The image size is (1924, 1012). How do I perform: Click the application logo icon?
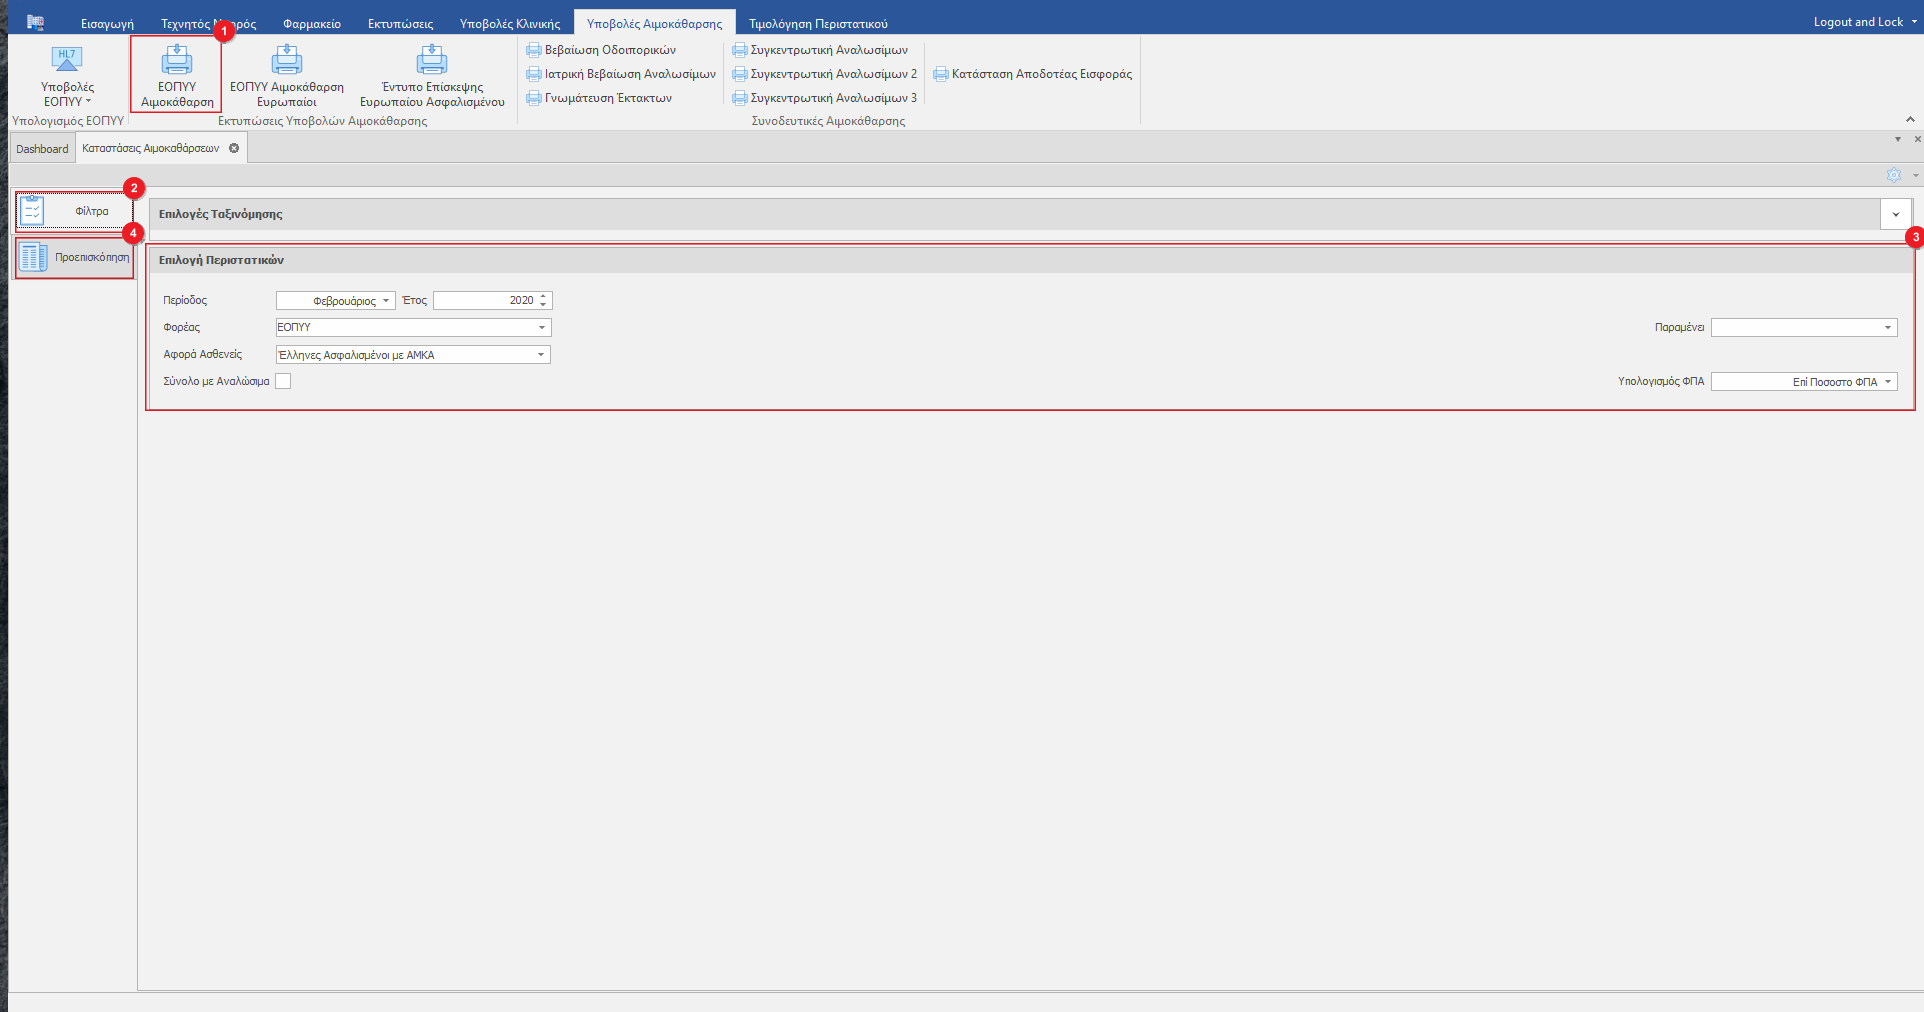pos(35,22)
